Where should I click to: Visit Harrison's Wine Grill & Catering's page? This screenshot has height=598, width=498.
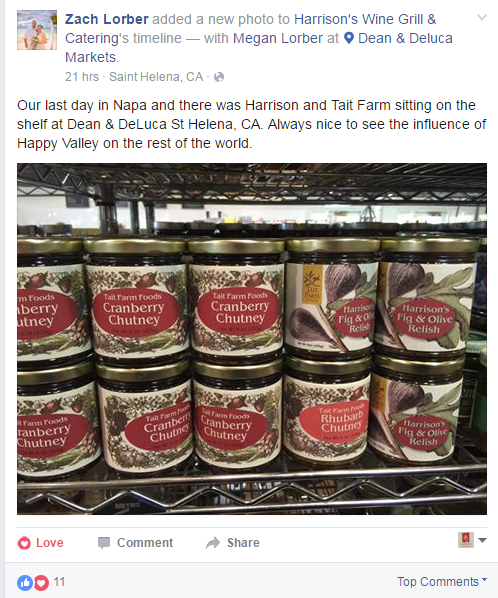pos(251,29)
